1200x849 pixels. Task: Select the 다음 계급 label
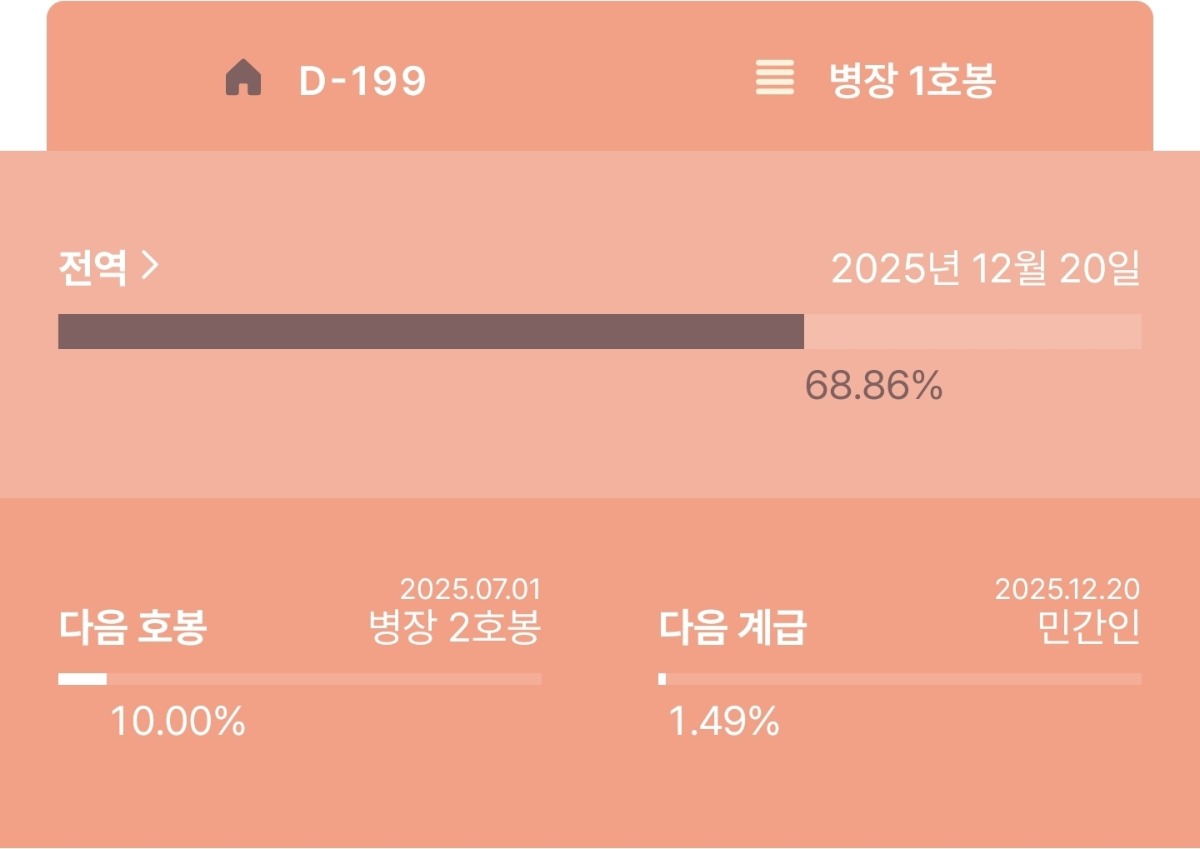point(732,629)
